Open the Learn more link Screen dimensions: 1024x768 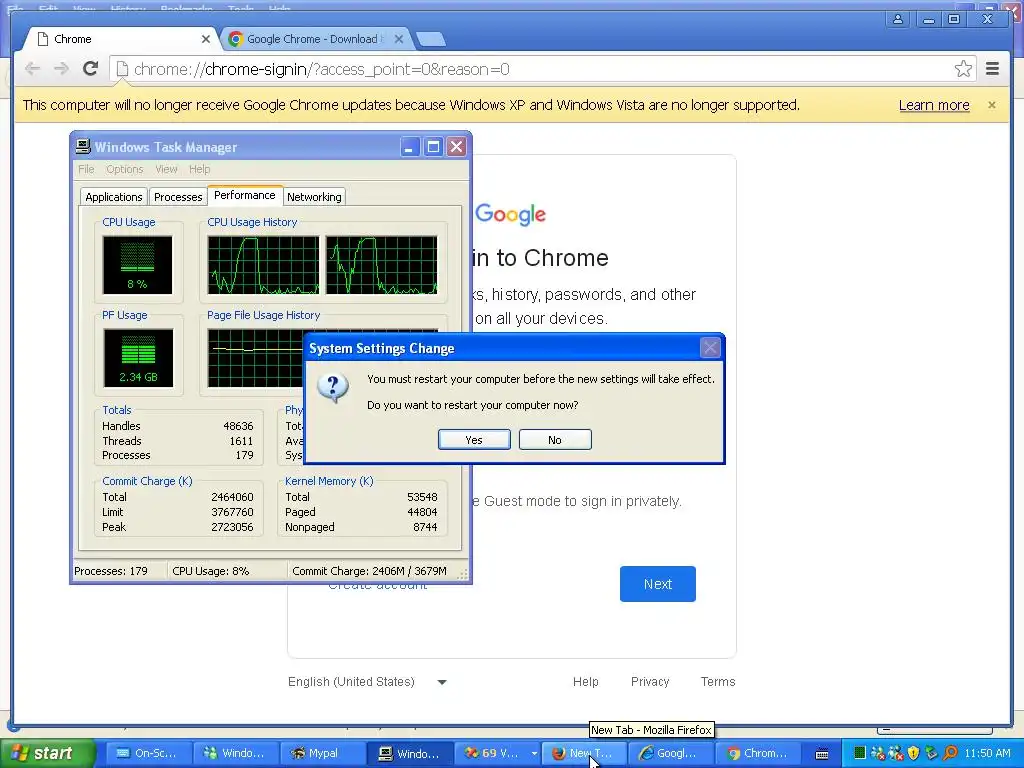click(934, 105)
